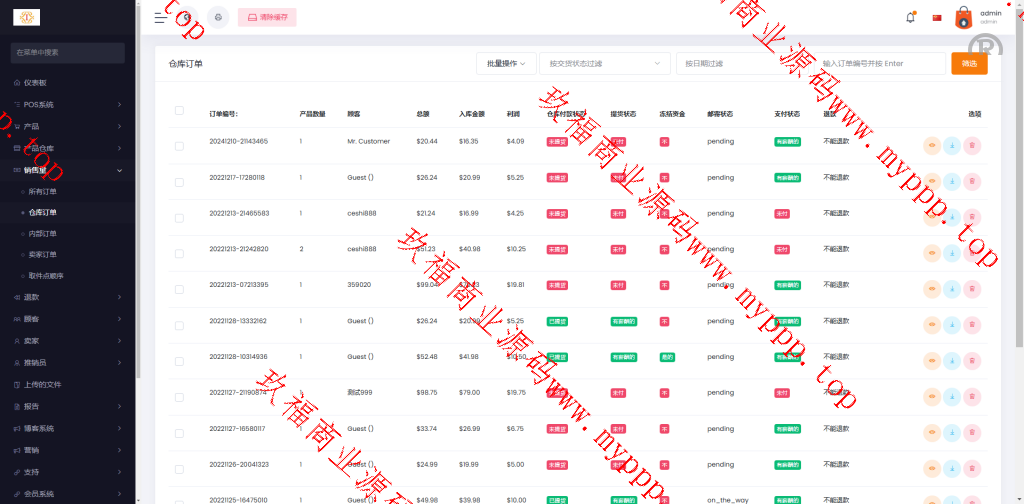The height and width of the screenshot is (504, 1024).
Task: Open the 批量操作 bulk action dropdown
Action: (x=506, y=63)
